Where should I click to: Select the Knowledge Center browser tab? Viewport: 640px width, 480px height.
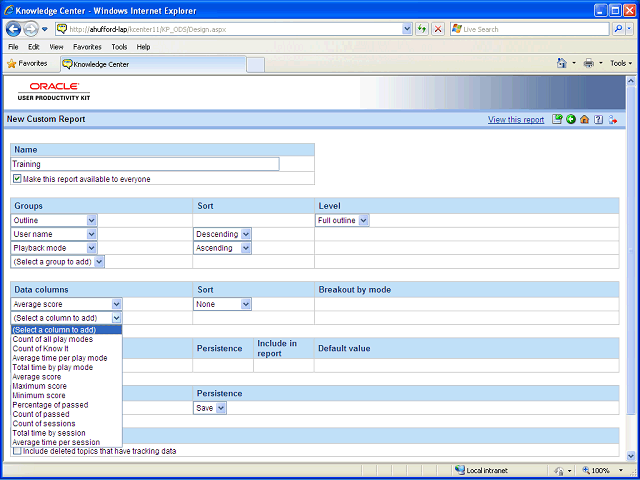tap(153, 64)
